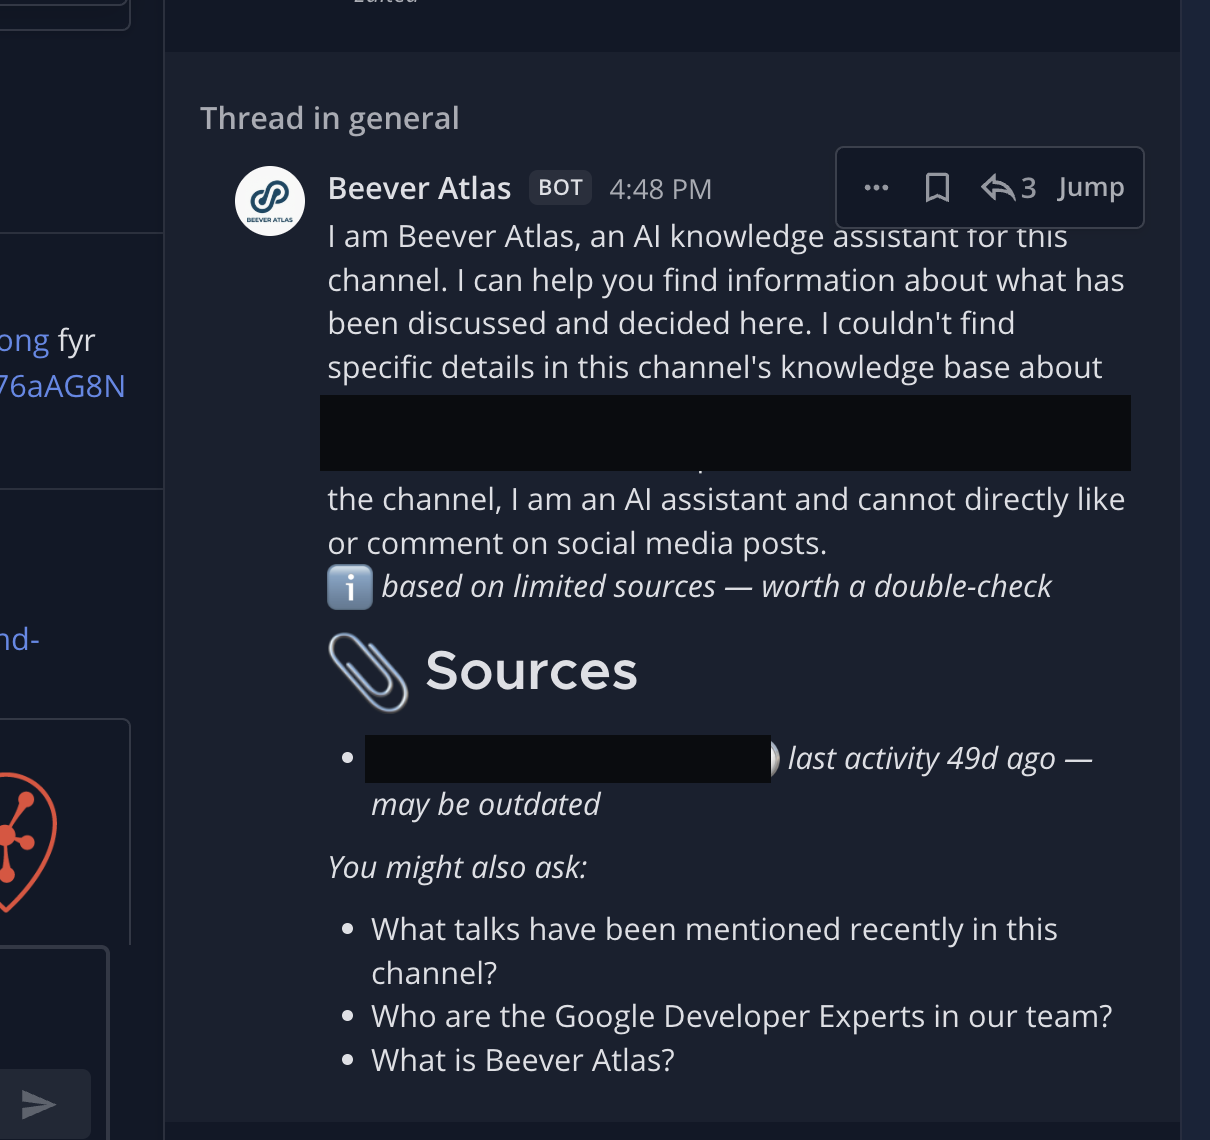This screenshot has height=1140, width=1210.
Task: Select the paperclip emoji next to Sources
Action: pos(368,672)
